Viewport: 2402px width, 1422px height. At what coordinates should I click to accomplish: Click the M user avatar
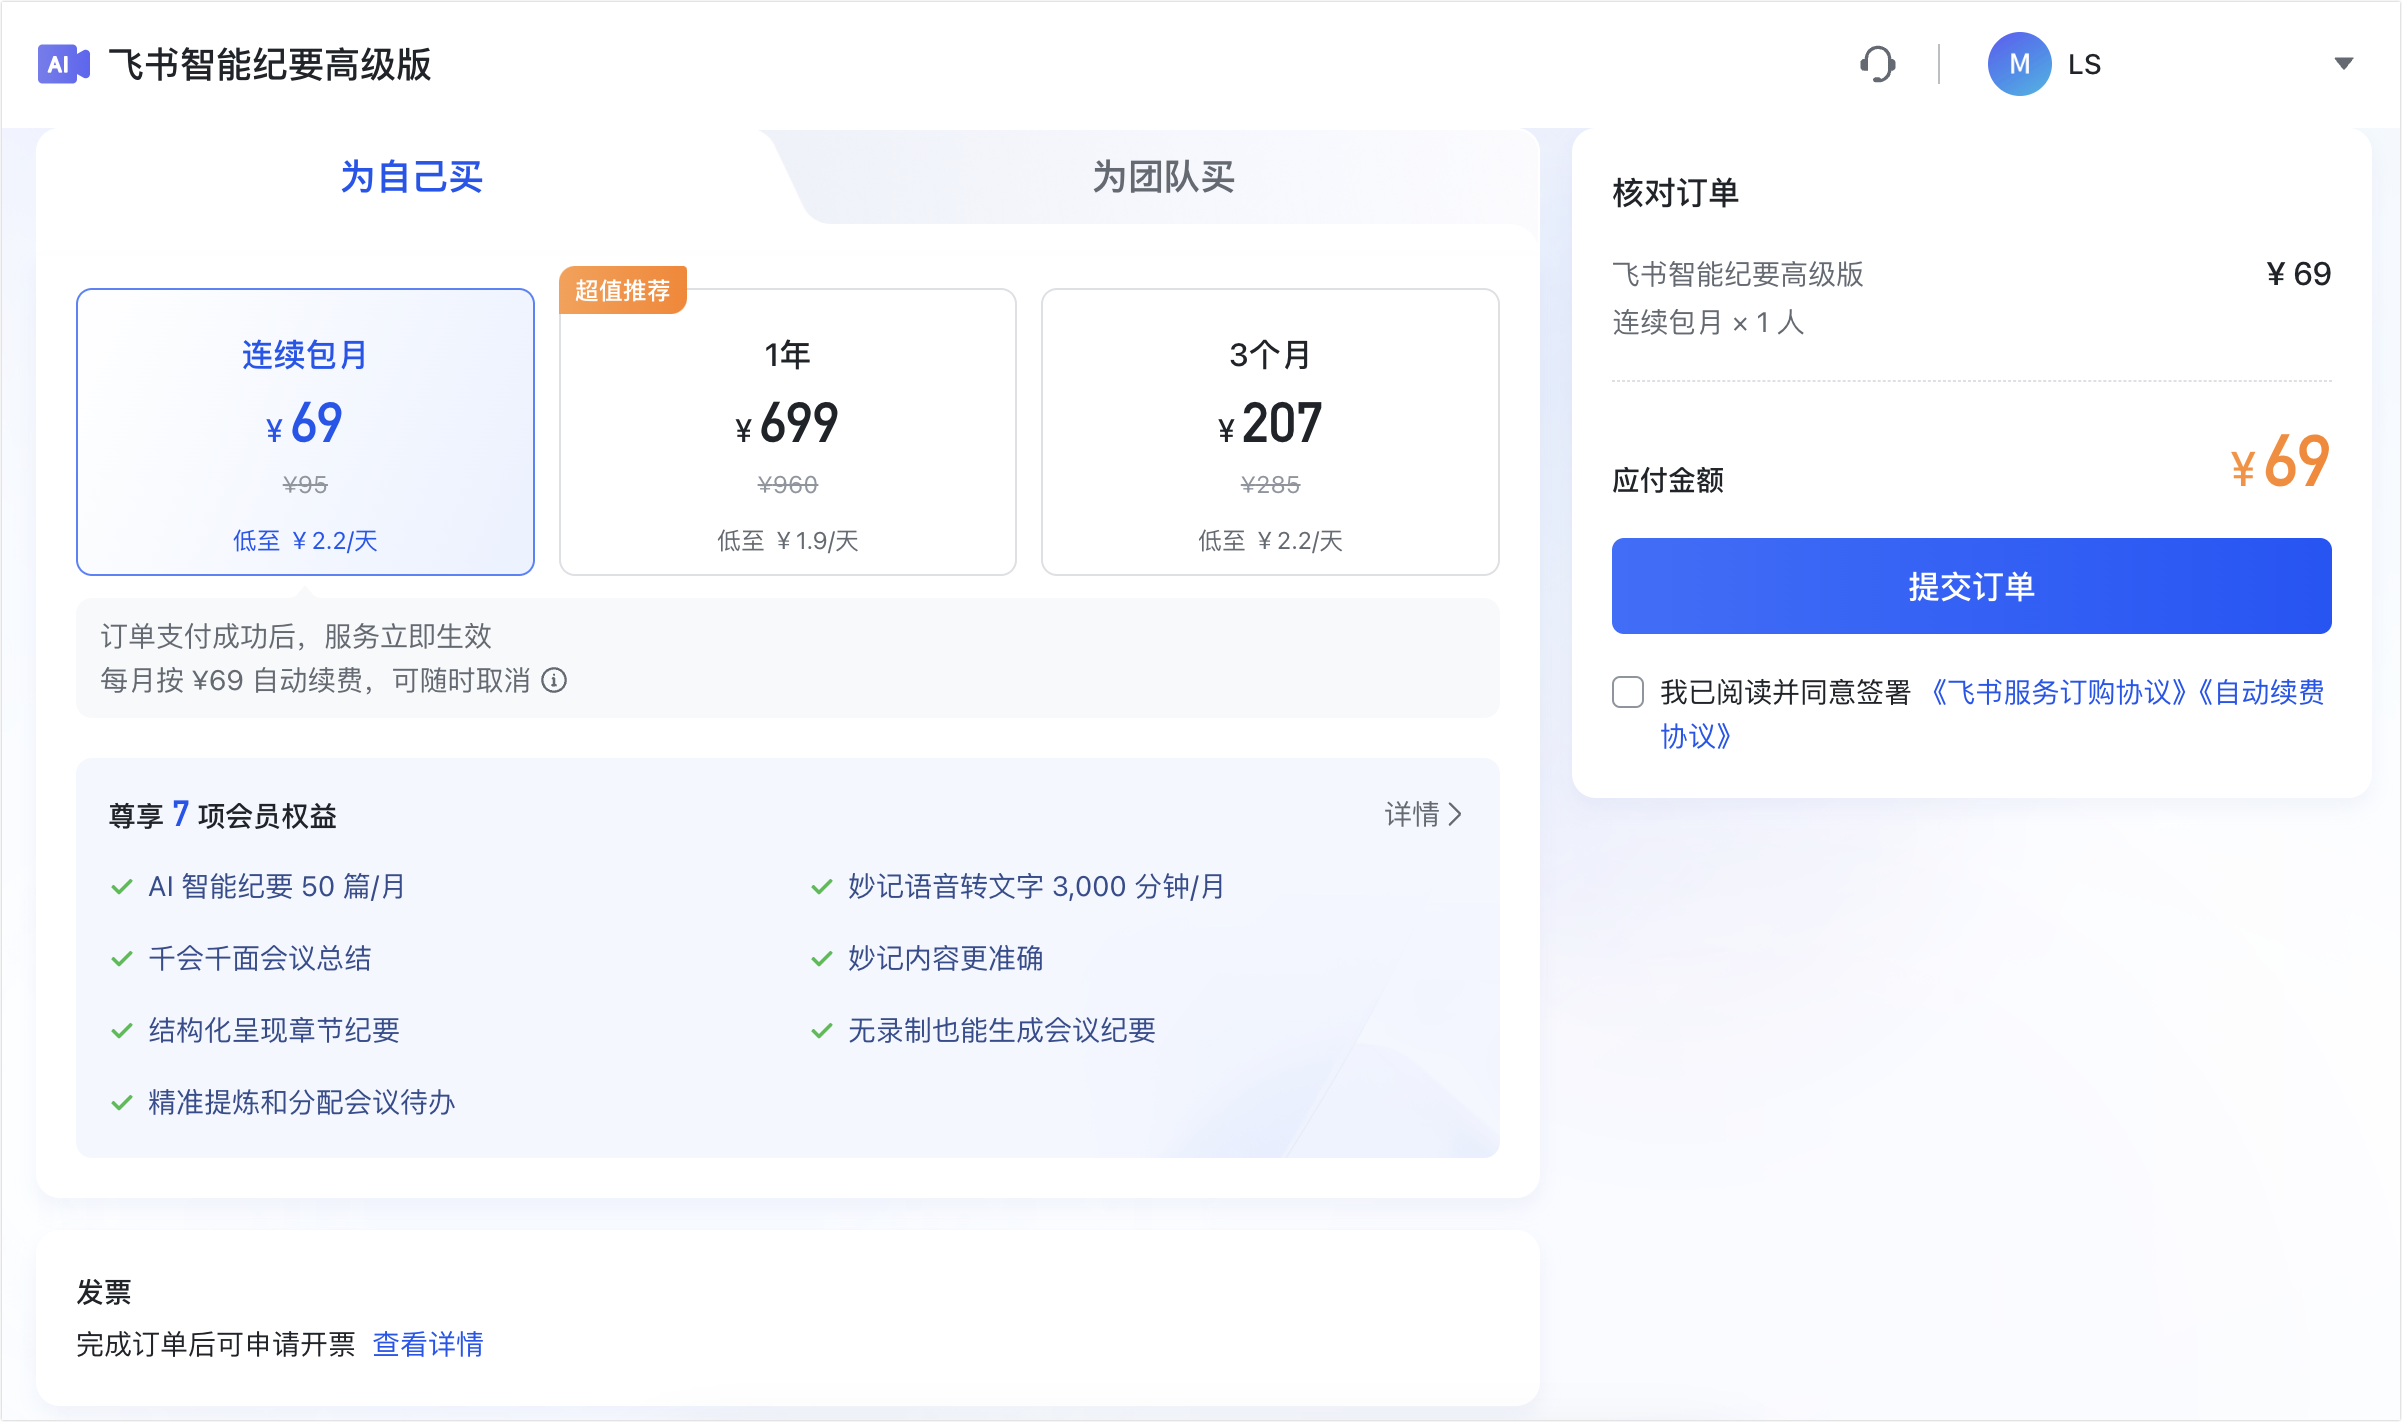point(2019,64)
